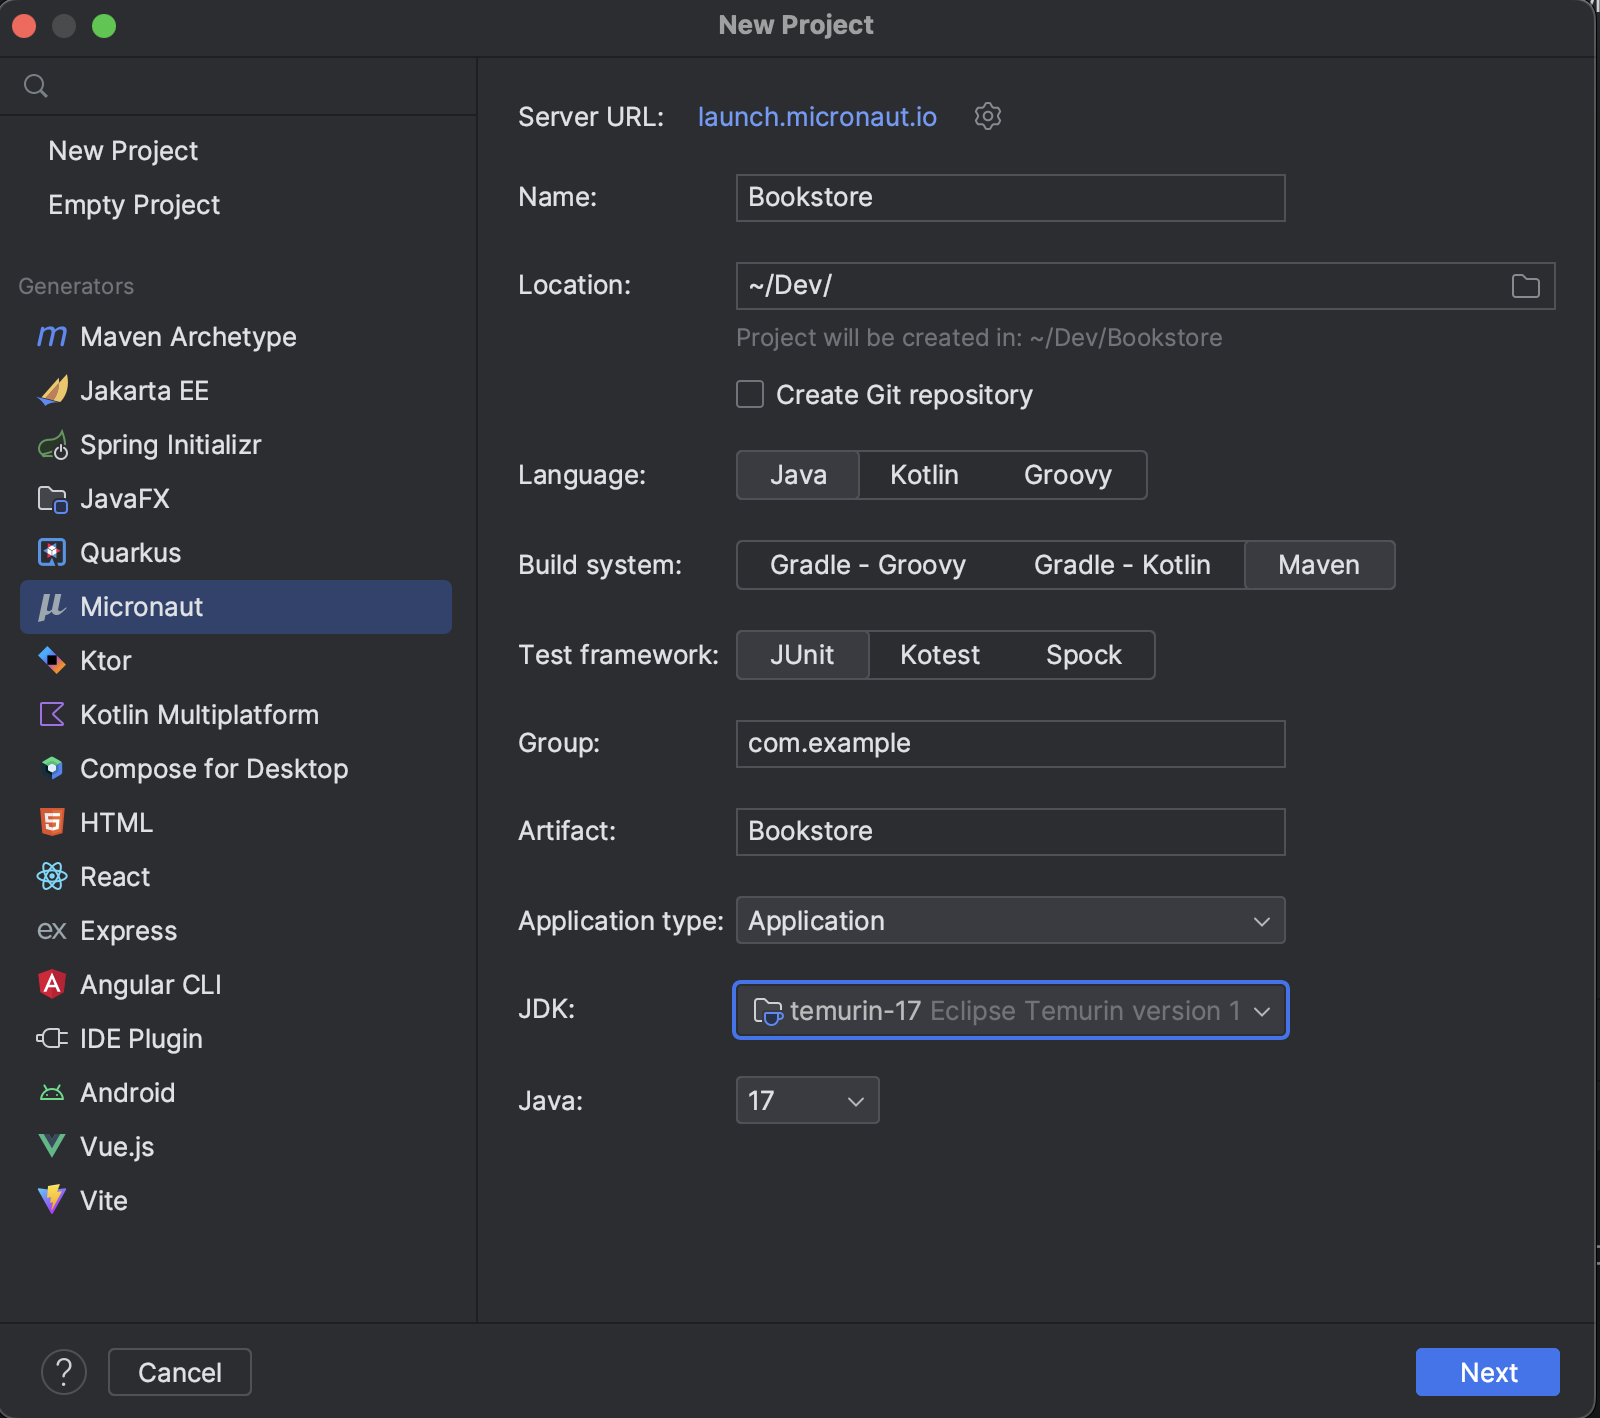Click the React atom icon

coord(52,877)
